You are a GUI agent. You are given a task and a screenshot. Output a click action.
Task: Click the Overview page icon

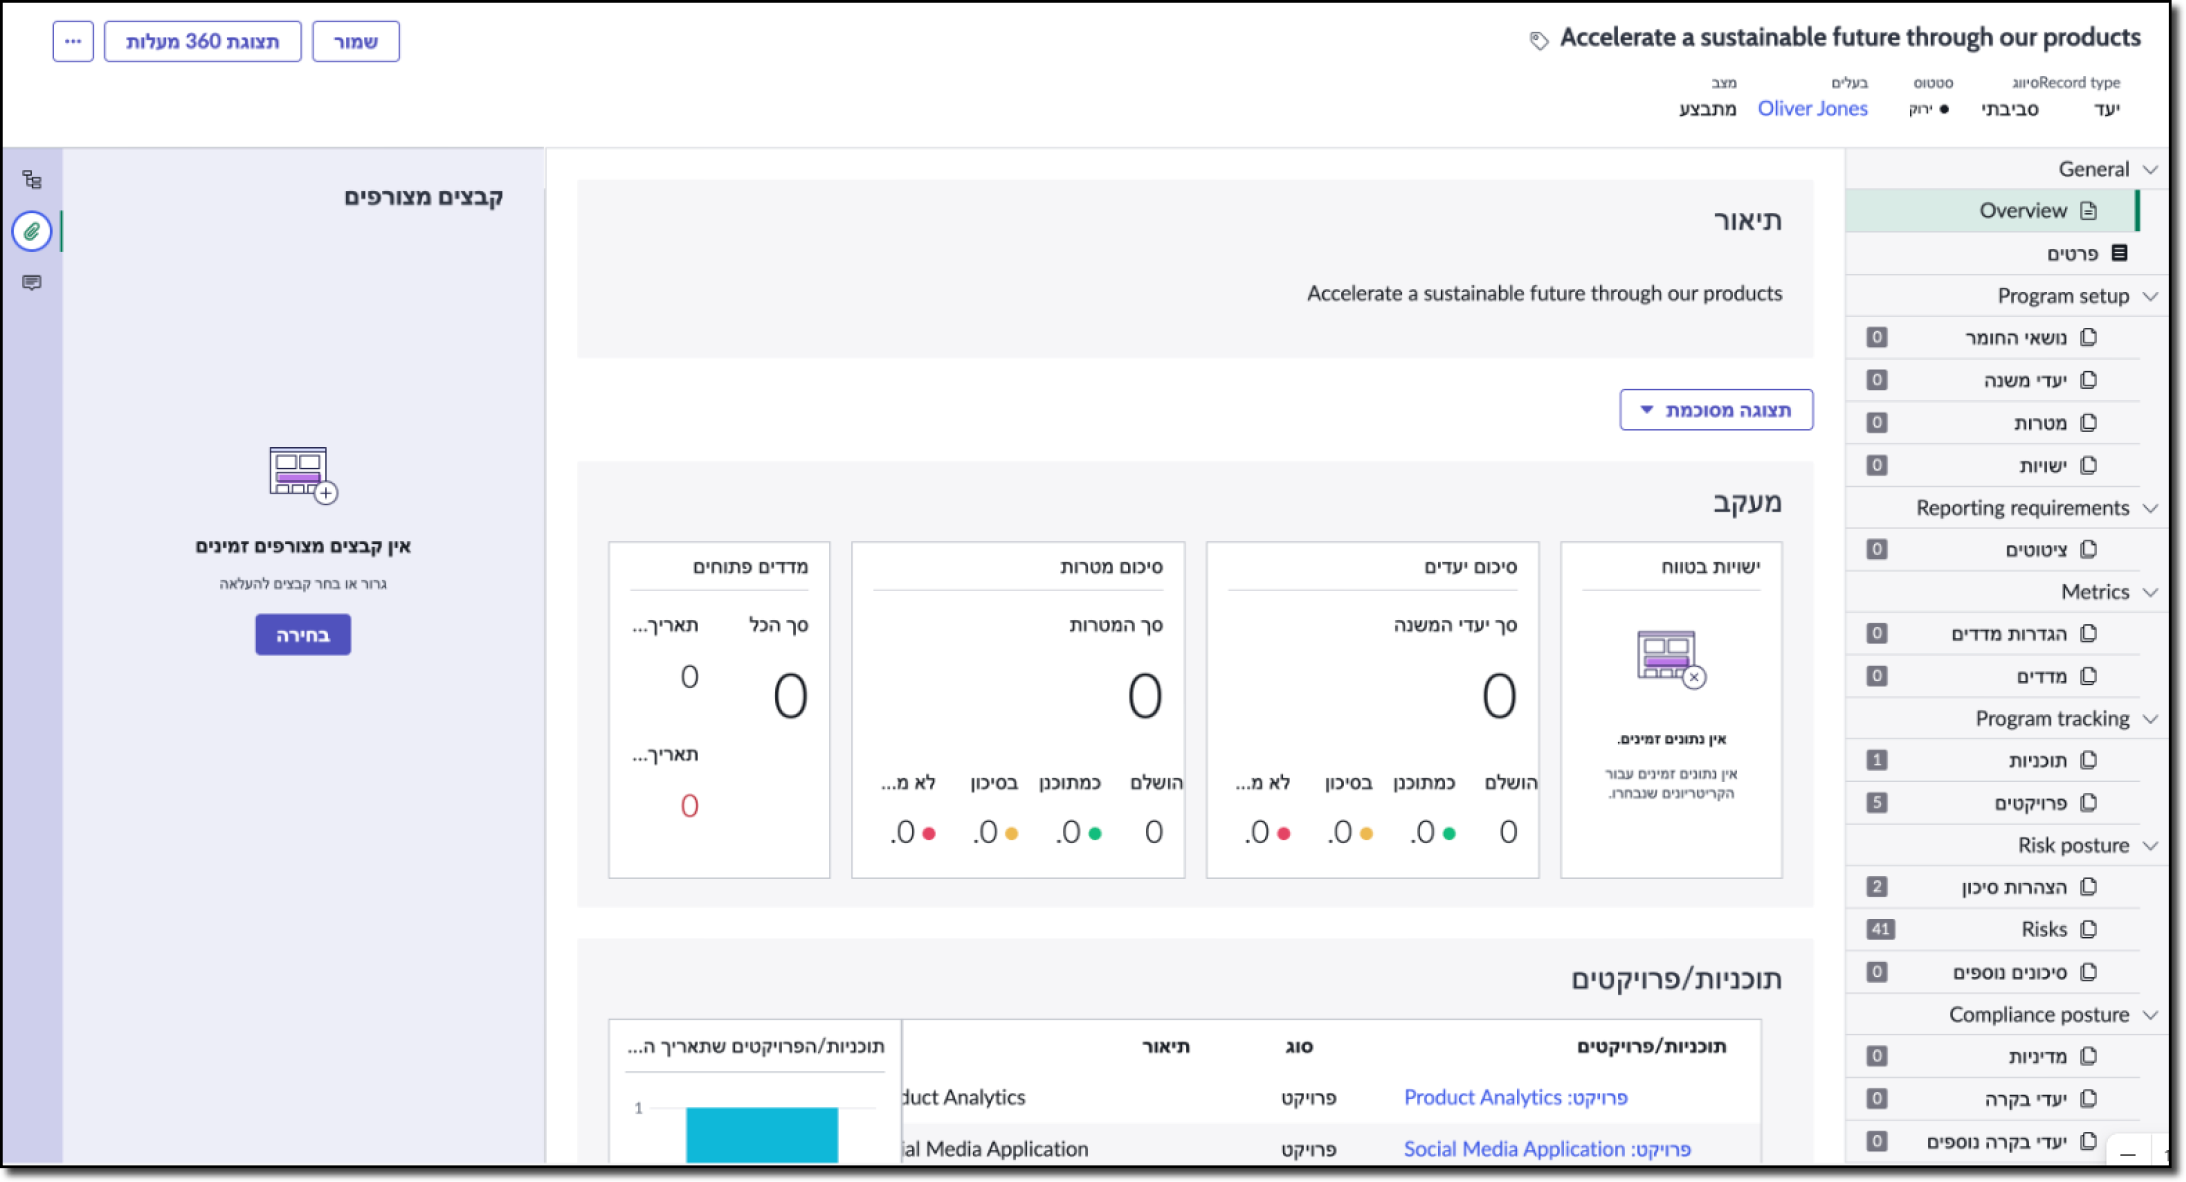point(2088,211)
